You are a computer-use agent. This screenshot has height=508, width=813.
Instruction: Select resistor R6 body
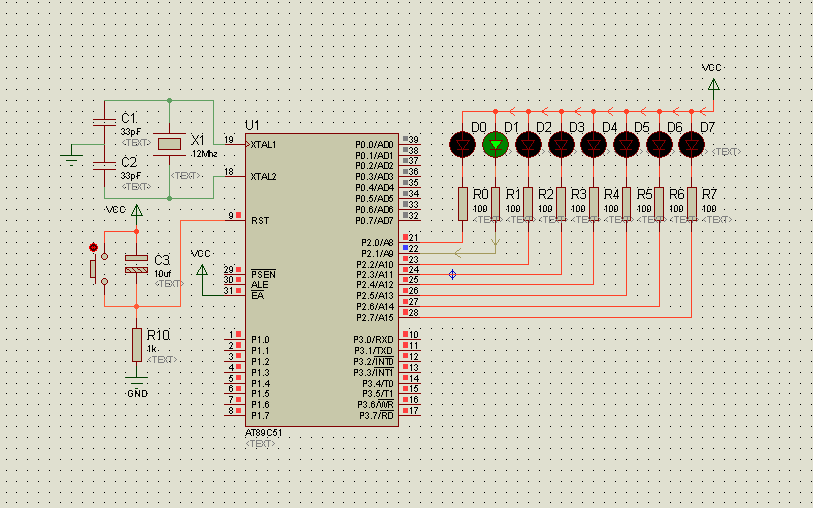pos(659,204)
